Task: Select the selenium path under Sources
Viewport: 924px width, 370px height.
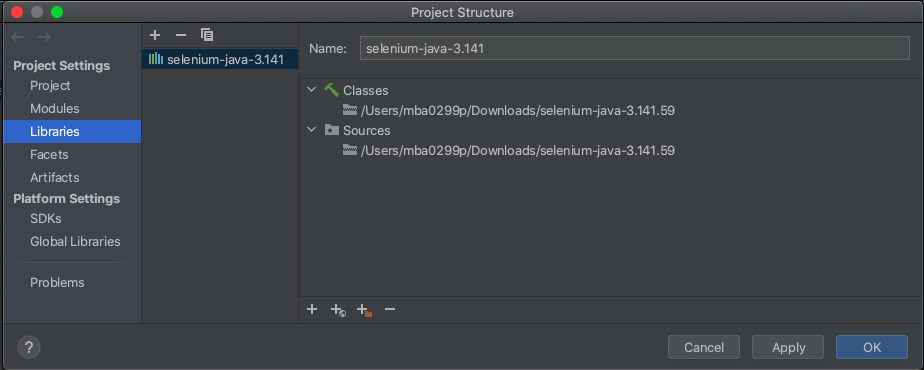Action: tap(517, 150)
